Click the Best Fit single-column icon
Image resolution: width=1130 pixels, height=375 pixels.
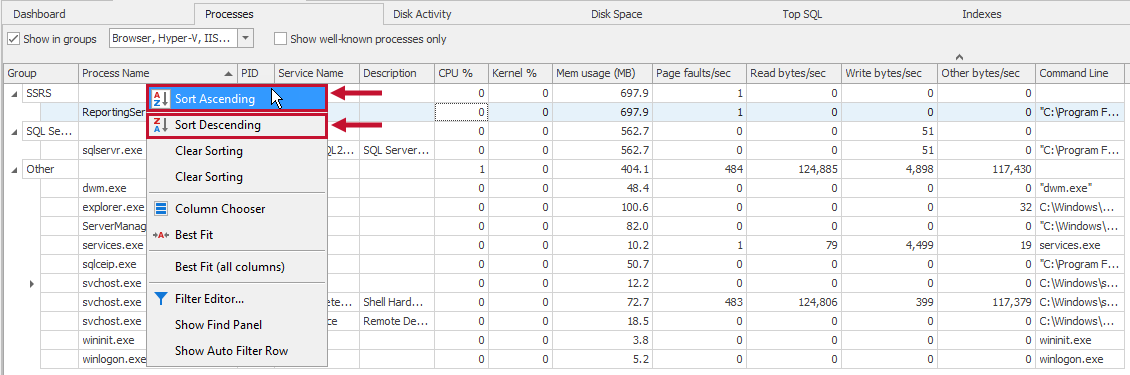click(161, 234)
